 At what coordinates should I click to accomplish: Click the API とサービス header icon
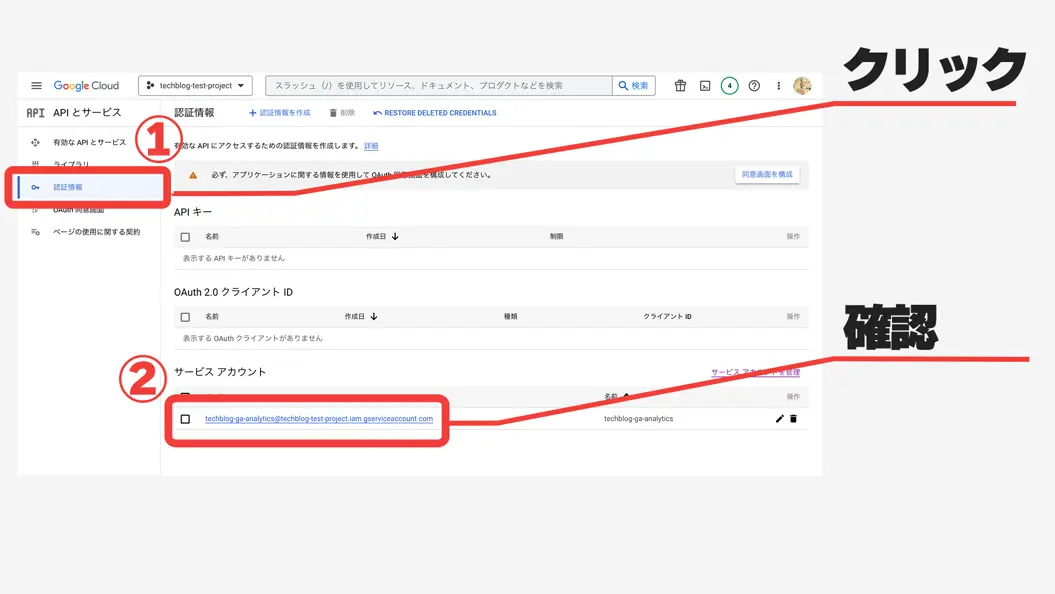point(35,112)
